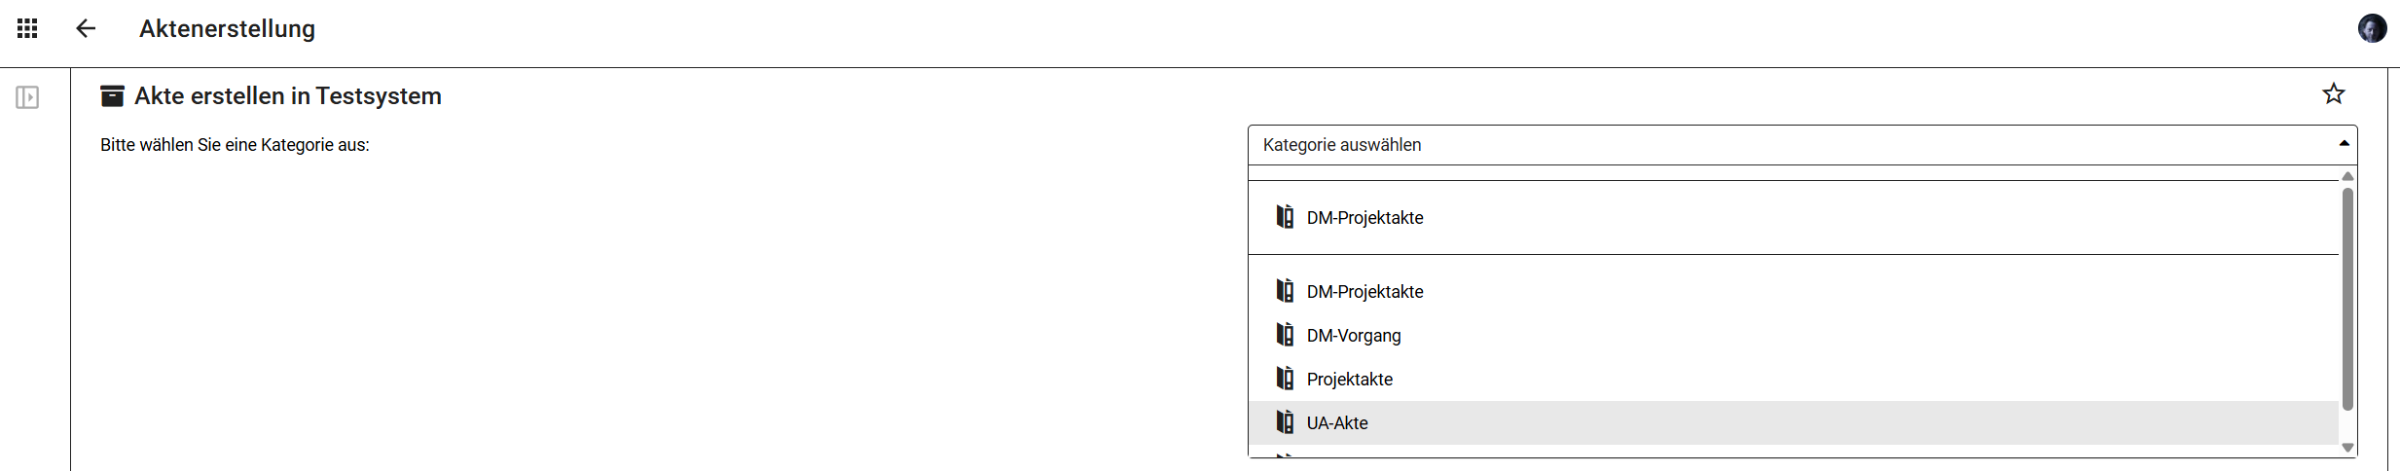
Task: Select the DM-Projektakte entry between separator lines
Action: [x=1365, y=218]
